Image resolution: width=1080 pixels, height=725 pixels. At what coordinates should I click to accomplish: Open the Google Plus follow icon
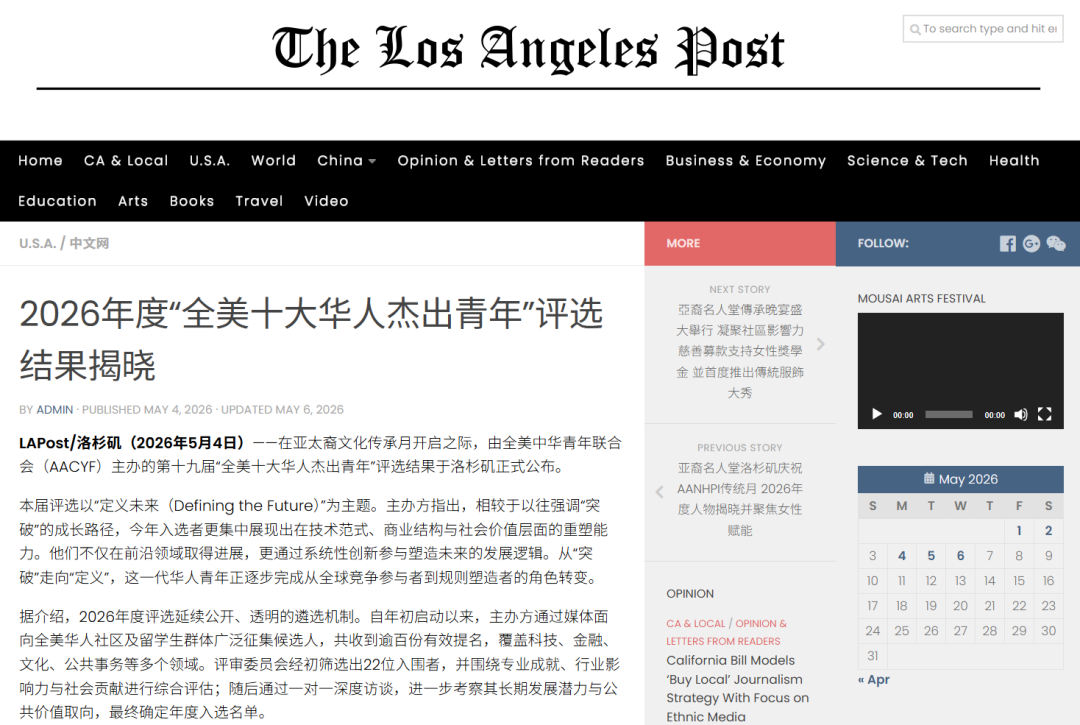pos(1031,244)
